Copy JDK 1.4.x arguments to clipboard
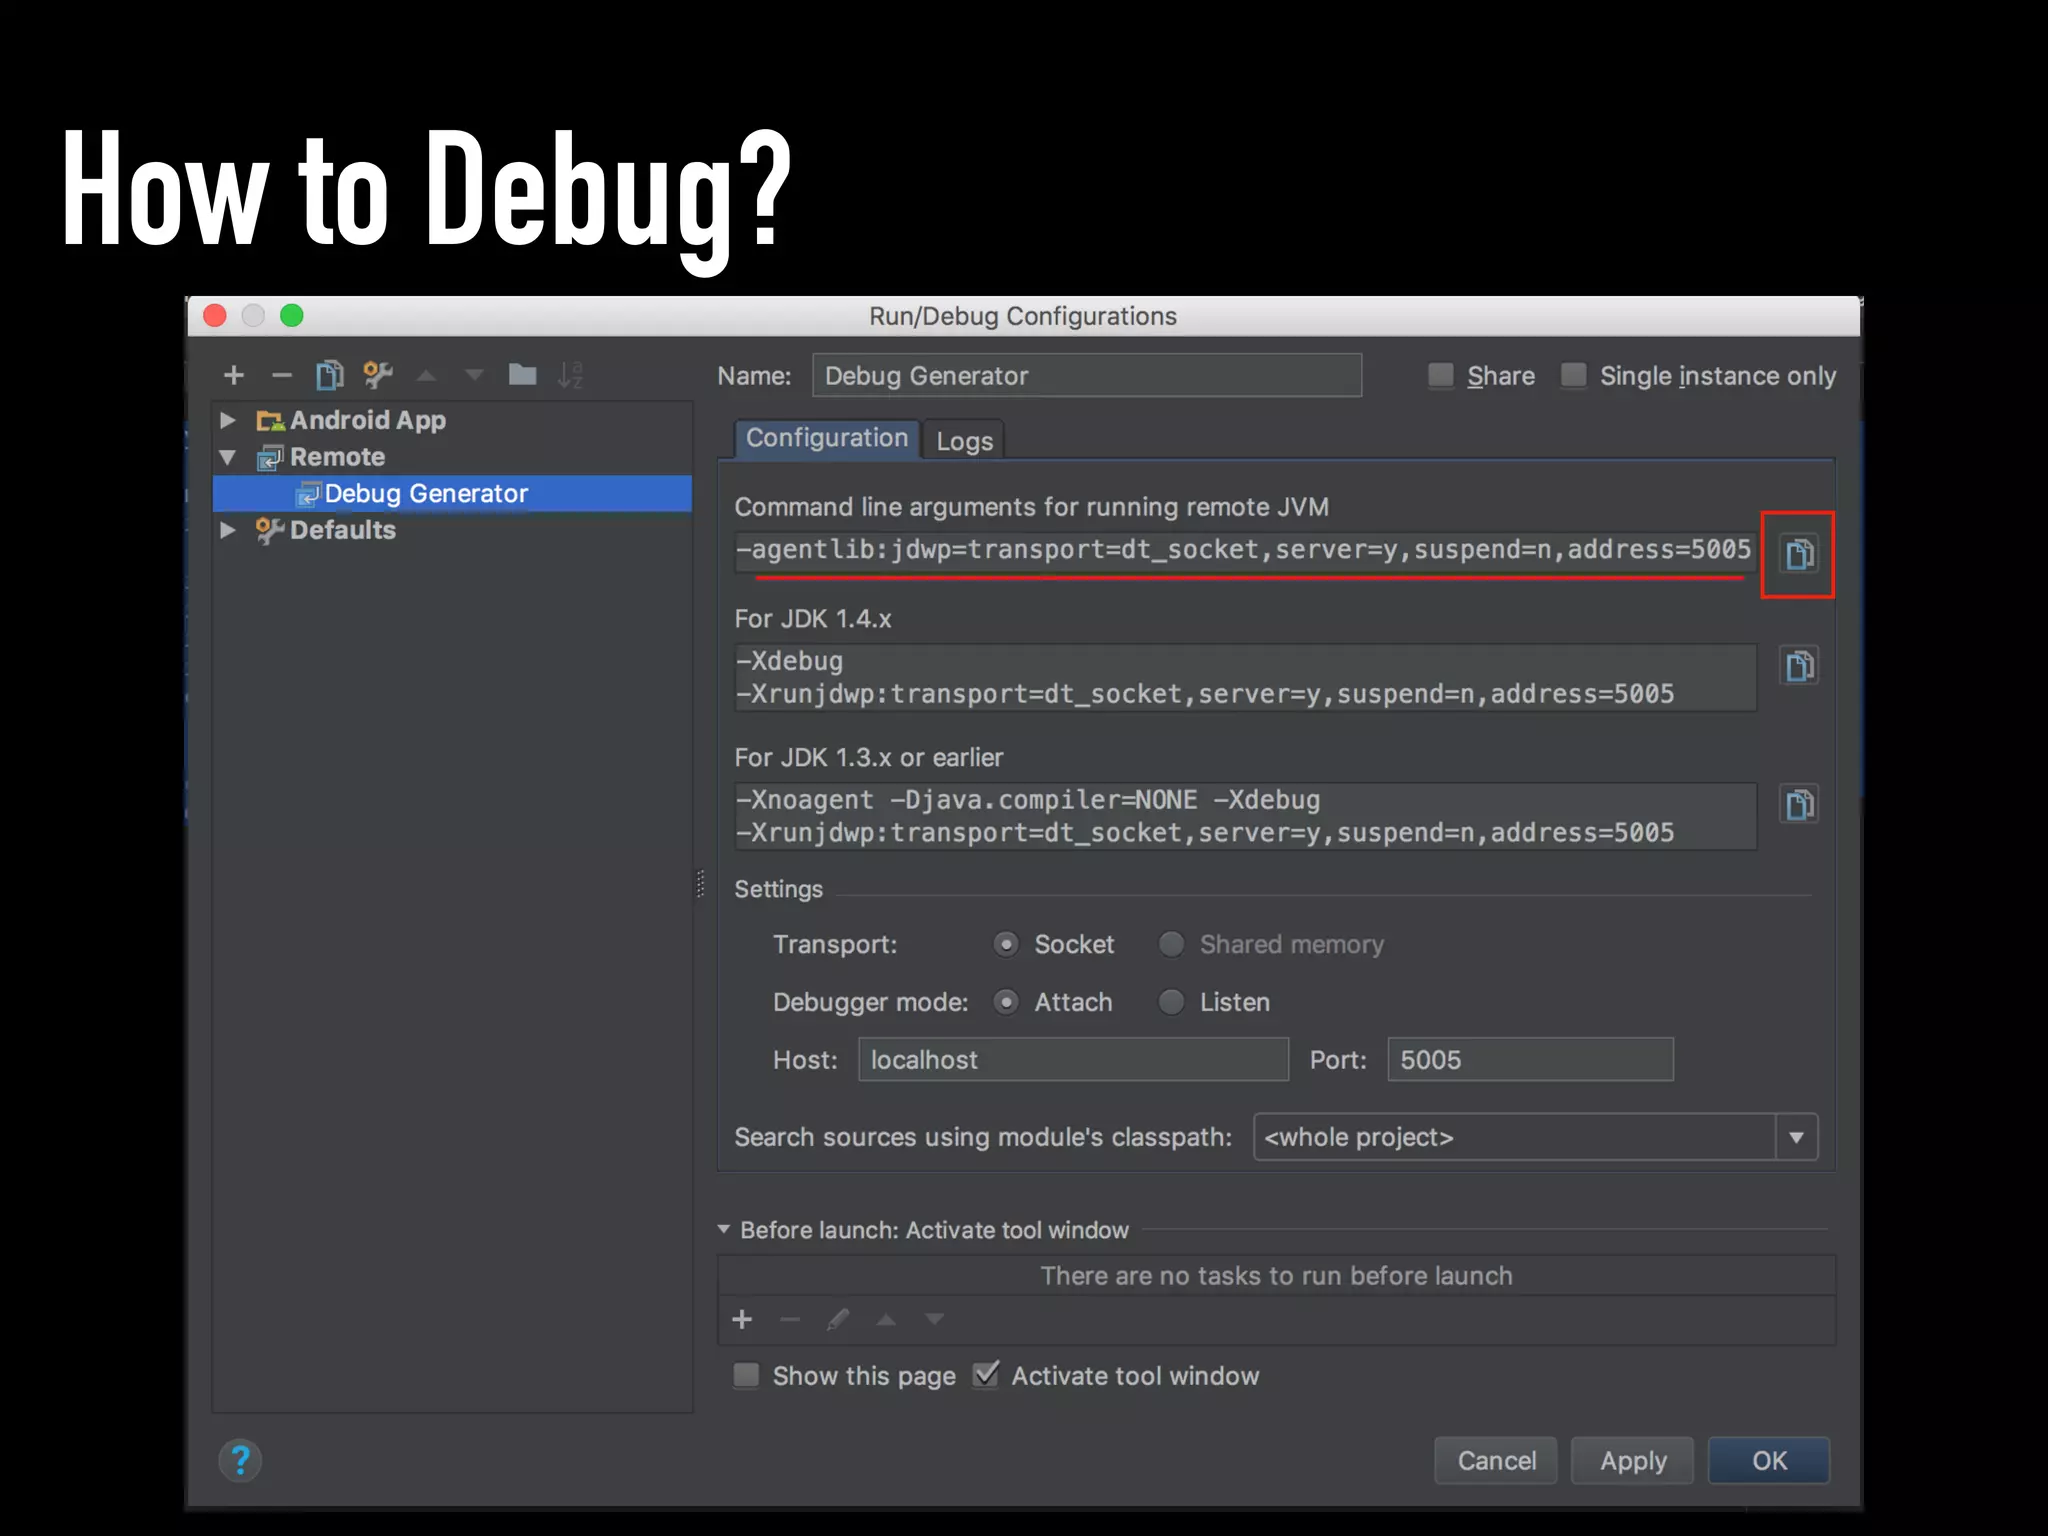This screenshot has width=2048, height=1536. [1799, 666]
